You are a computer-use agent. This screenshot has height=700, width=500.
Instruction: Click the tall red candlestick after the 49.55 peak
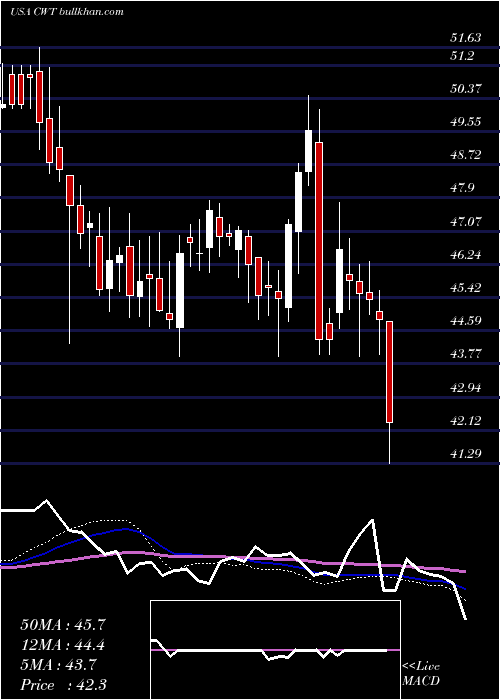[x=319, y=241]
